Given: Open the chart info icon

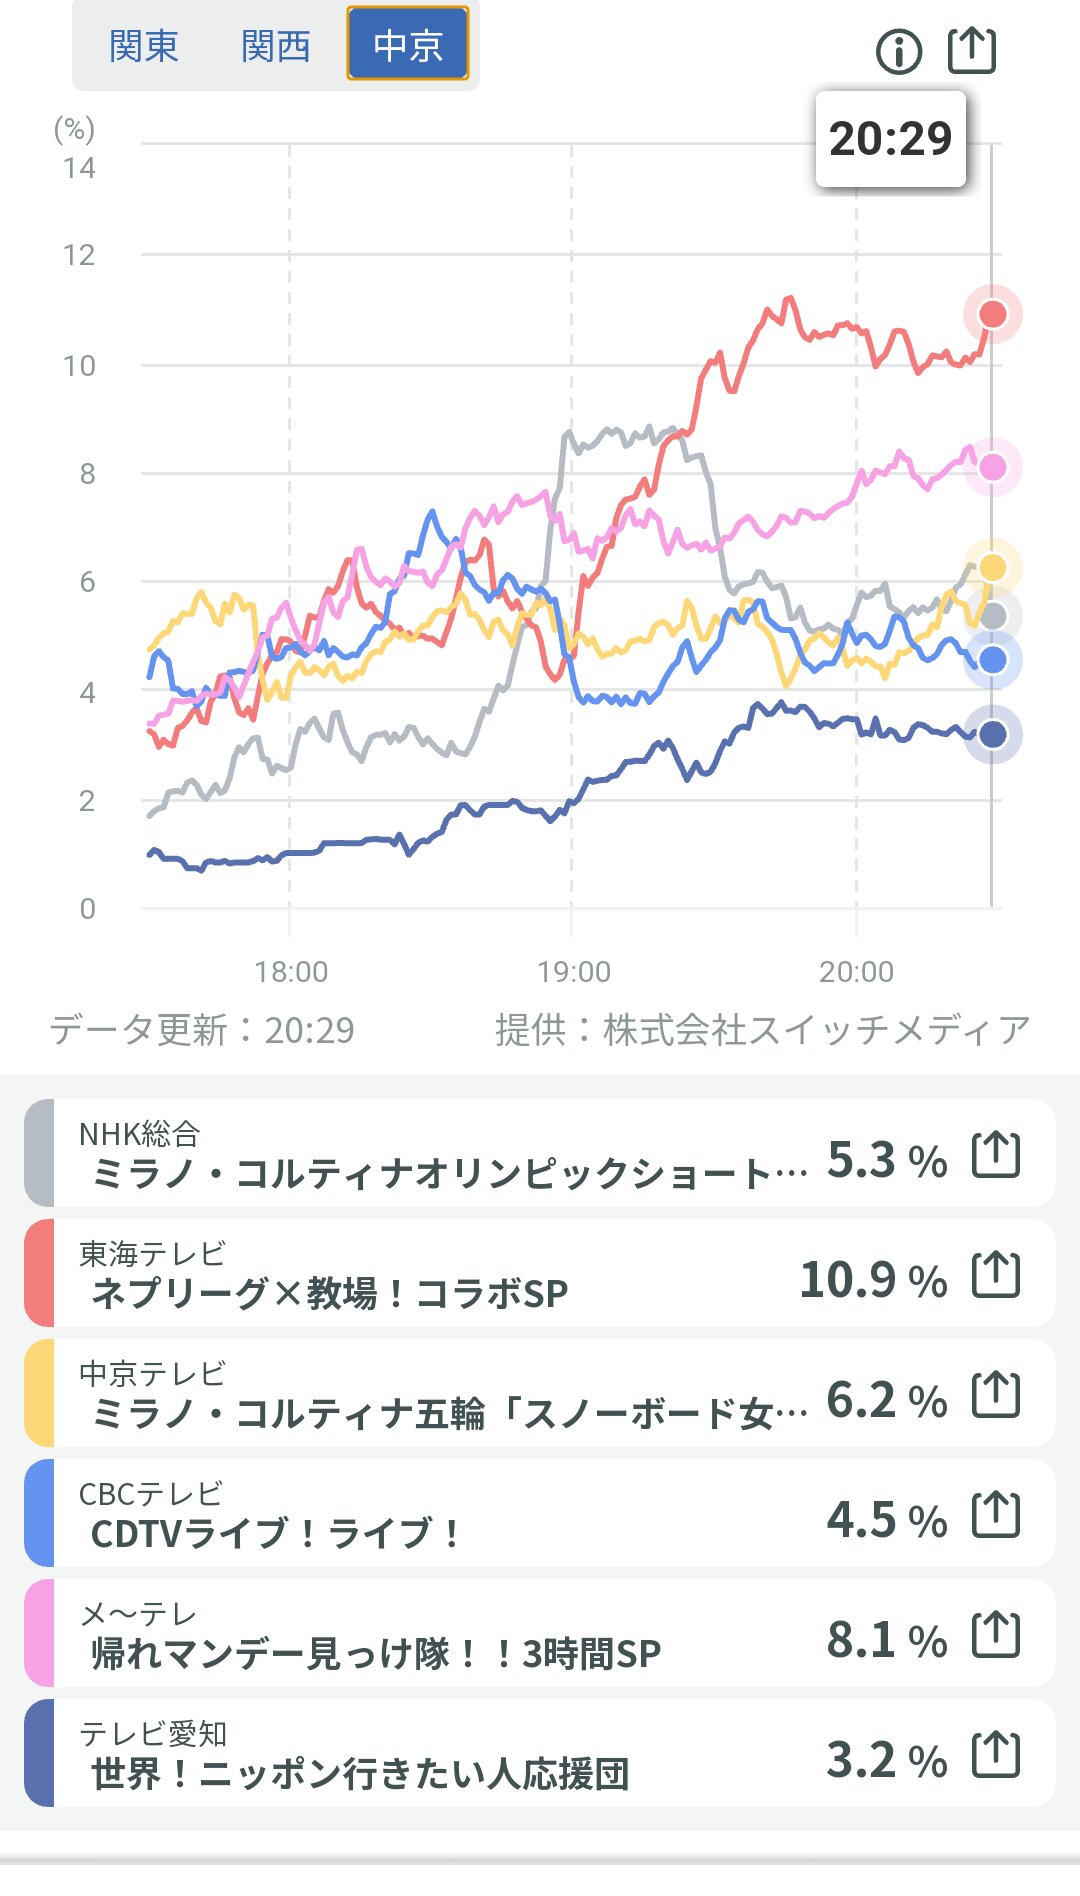Looking at the screenshot, I should pos(898,51).
